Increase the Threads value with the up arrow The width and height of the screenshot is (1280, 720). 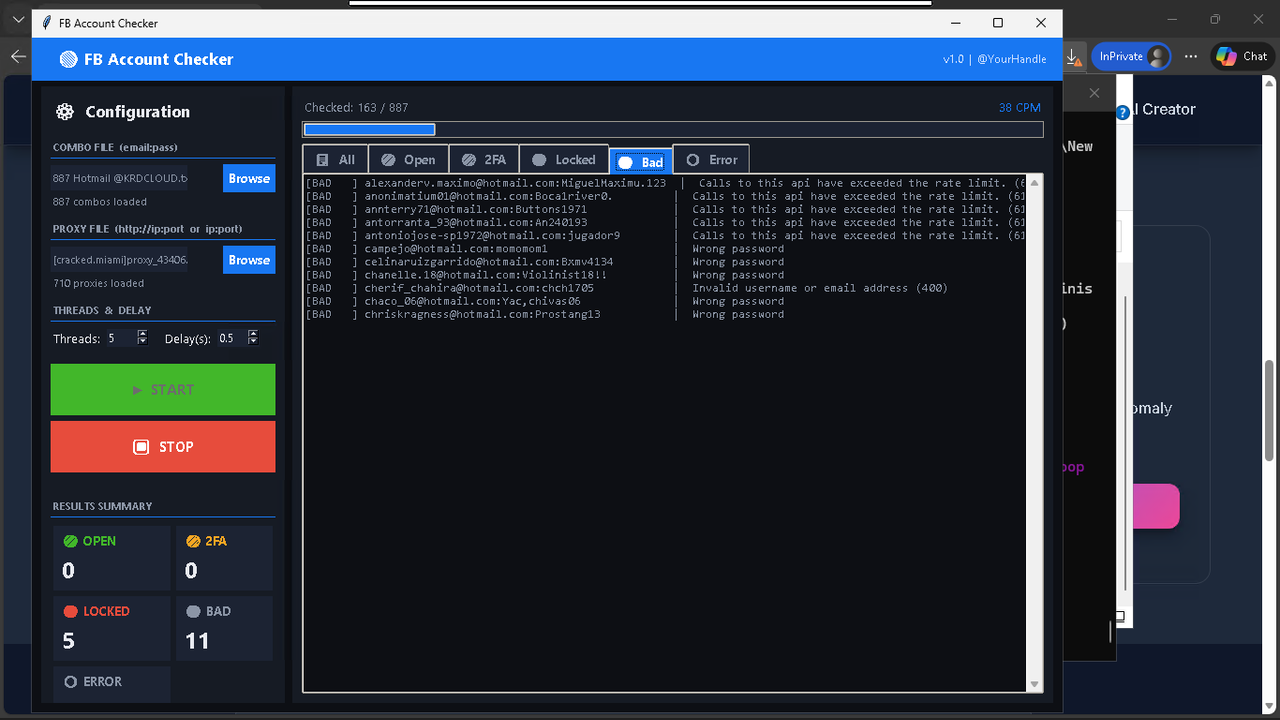[142, 334]
